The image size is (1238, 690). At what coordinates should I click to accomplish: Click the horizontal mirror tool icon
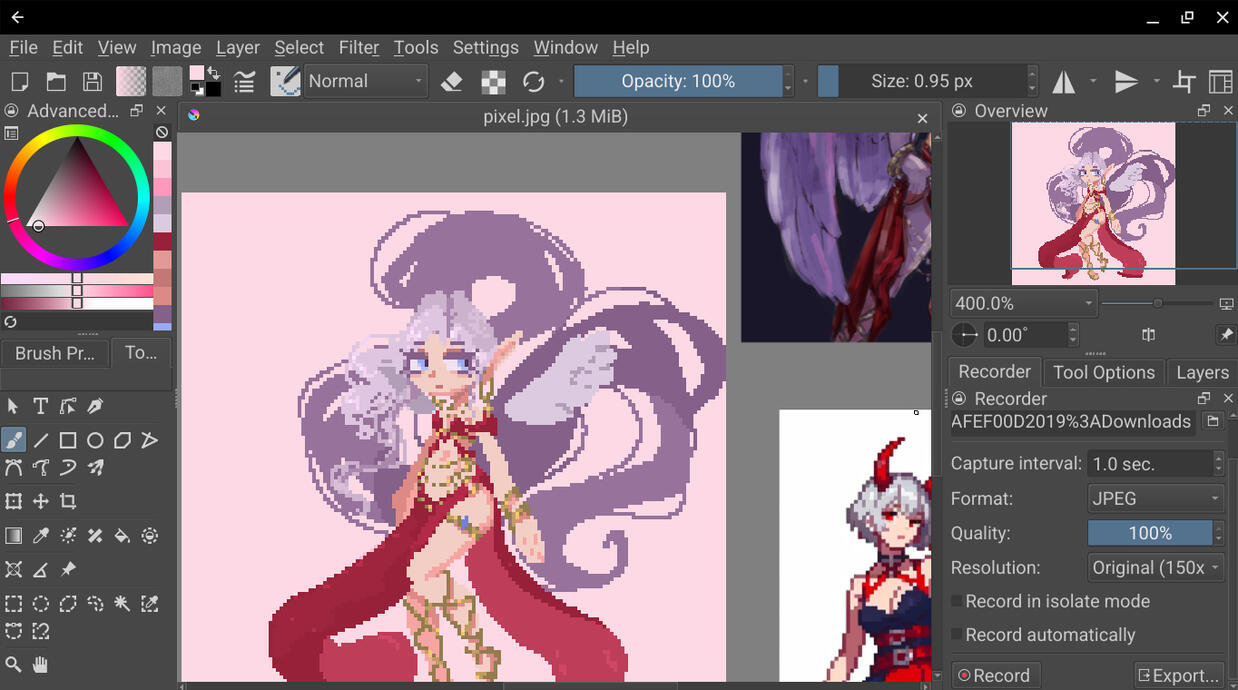[x=1064, y=82]
